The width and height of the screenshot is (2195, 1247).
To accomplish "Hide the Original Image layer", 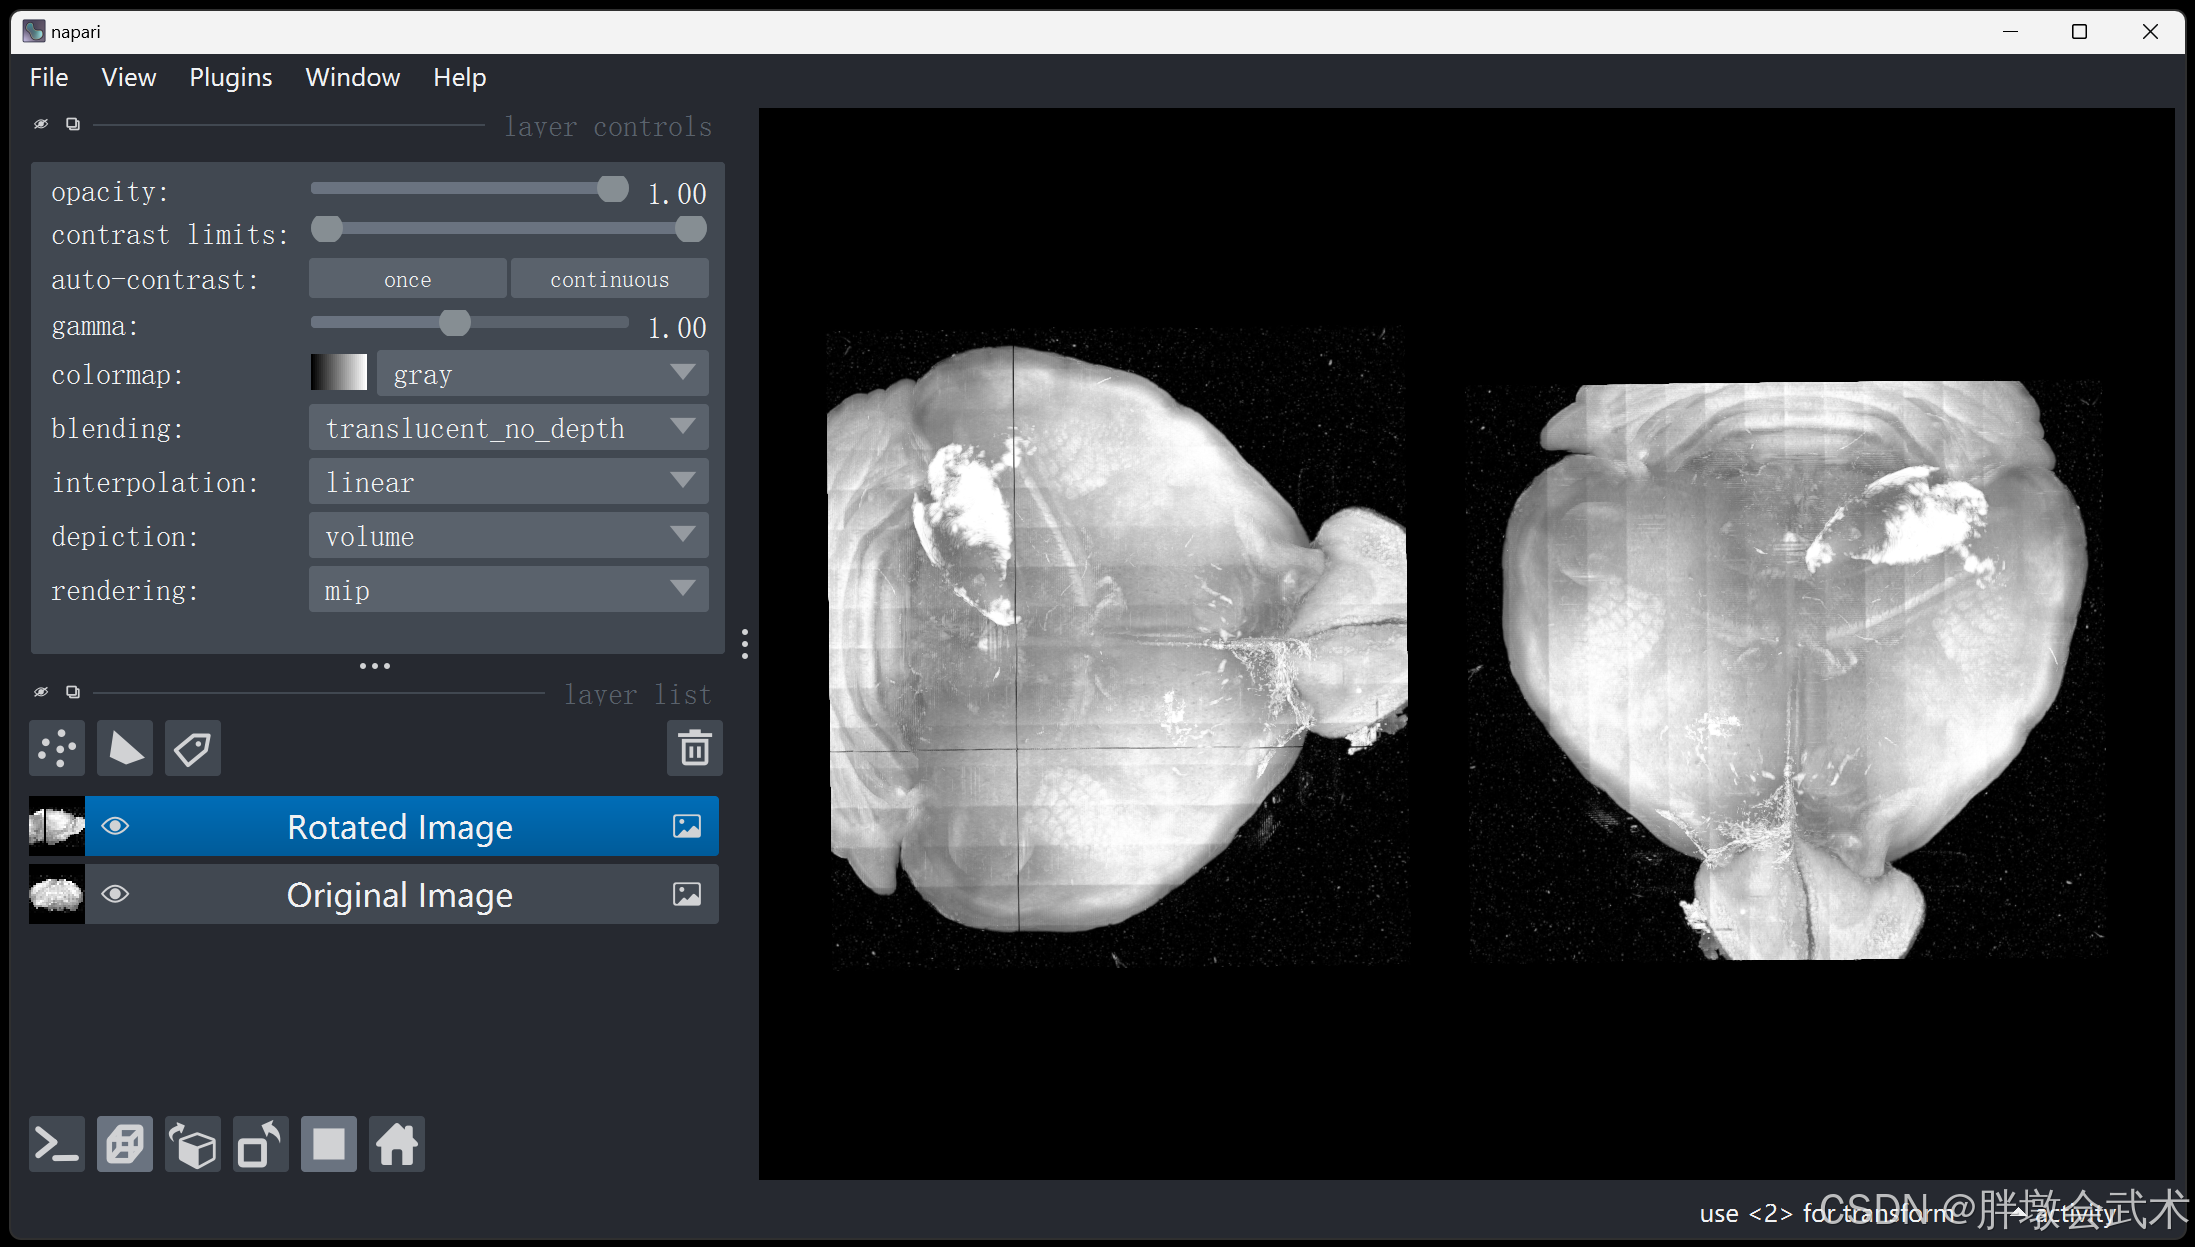I will pos(116,894).
